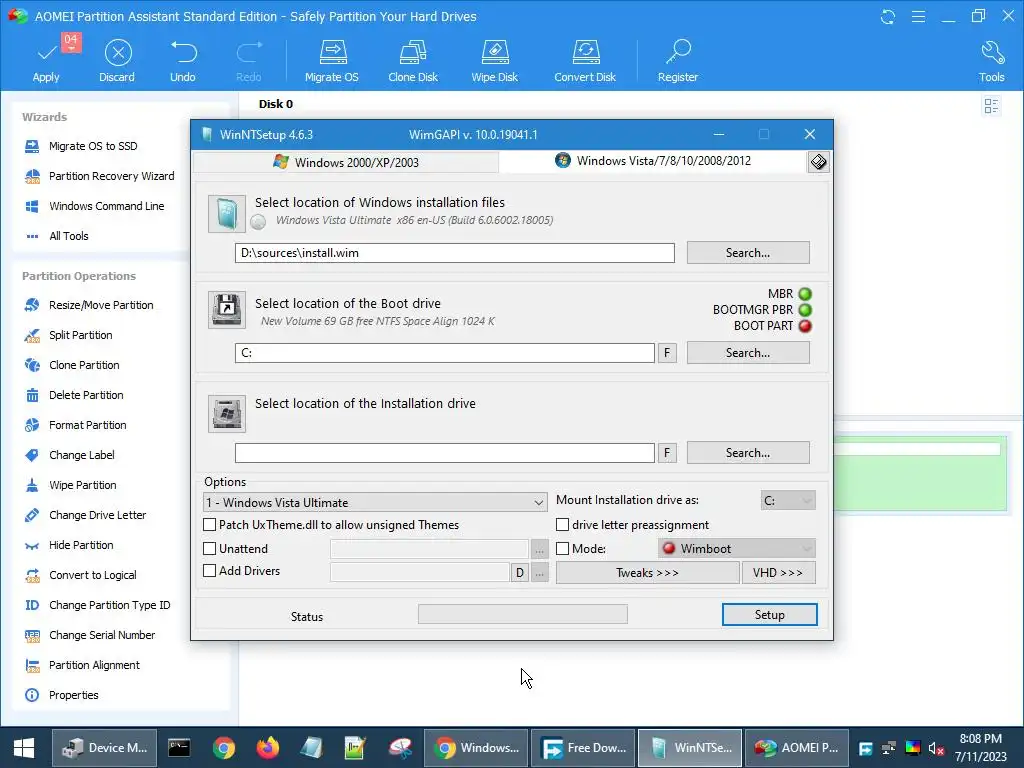Choose Change Serial Number operation

[89, 635]
